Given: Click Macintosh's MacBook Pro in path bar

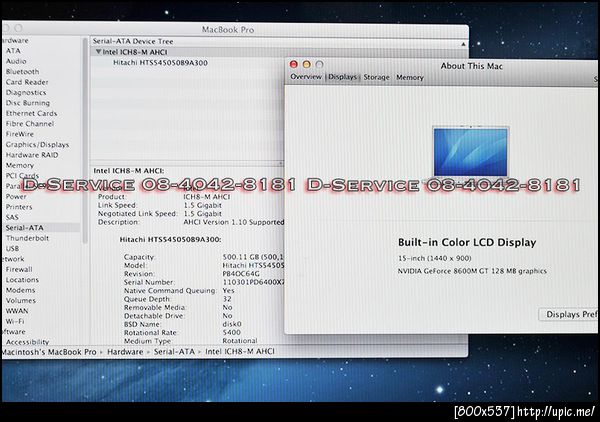Looking at the screenshot, I should tap(49, 352).
